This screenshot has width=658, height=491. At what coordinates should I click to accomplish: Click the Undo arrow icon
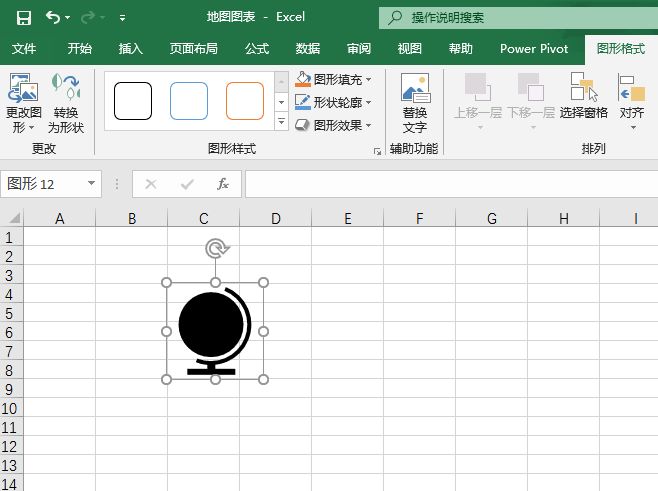click(x=53, y=17)
